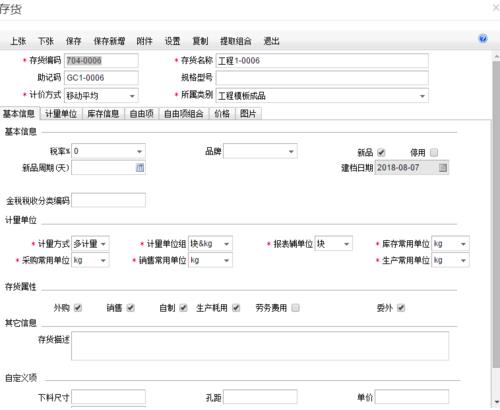
Task: Click the 单价 input field
Action: click(412, 397)
